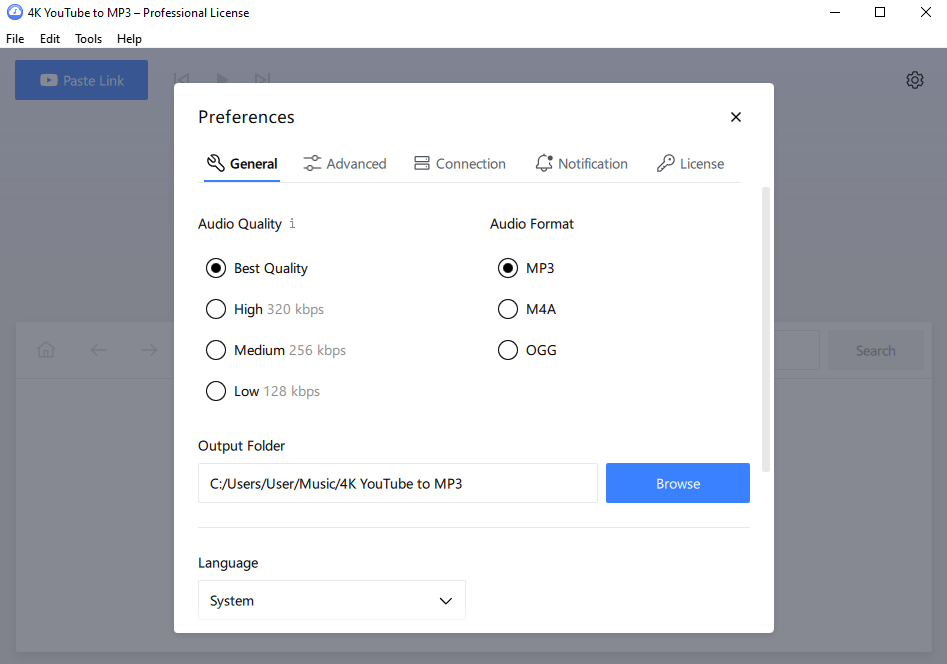Choose MP3 audio format

(x=508, y=268)
